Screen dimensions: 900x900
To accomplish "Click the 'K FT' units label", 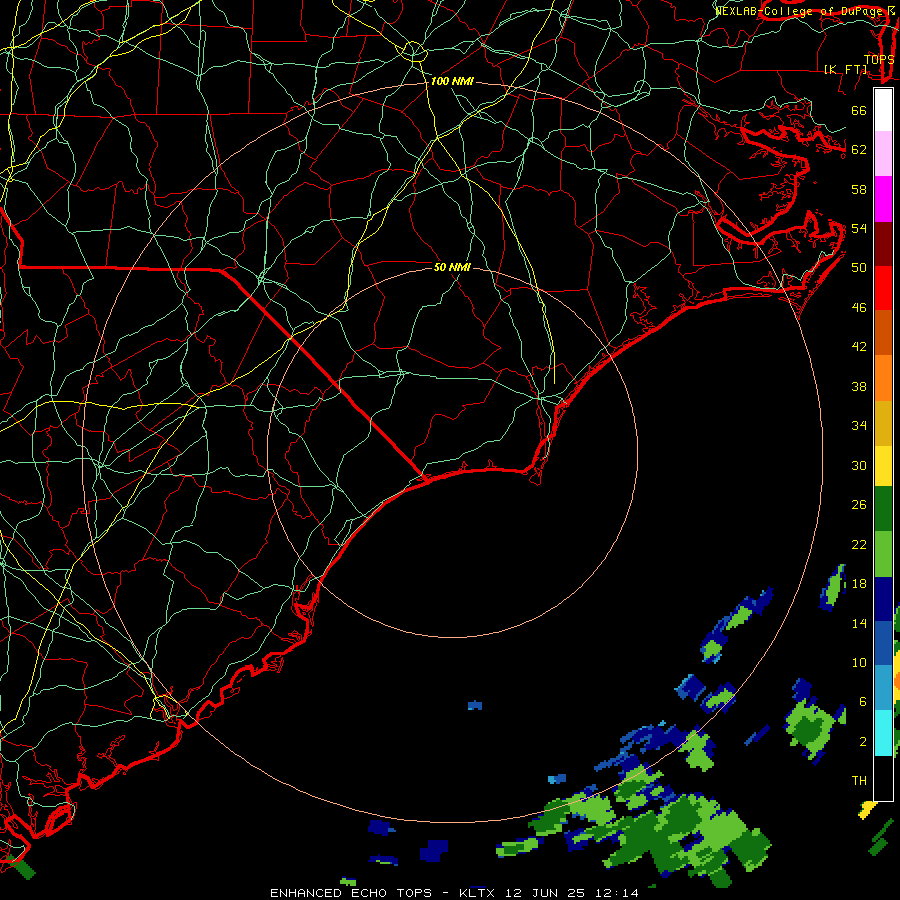I will coord(846,69).
